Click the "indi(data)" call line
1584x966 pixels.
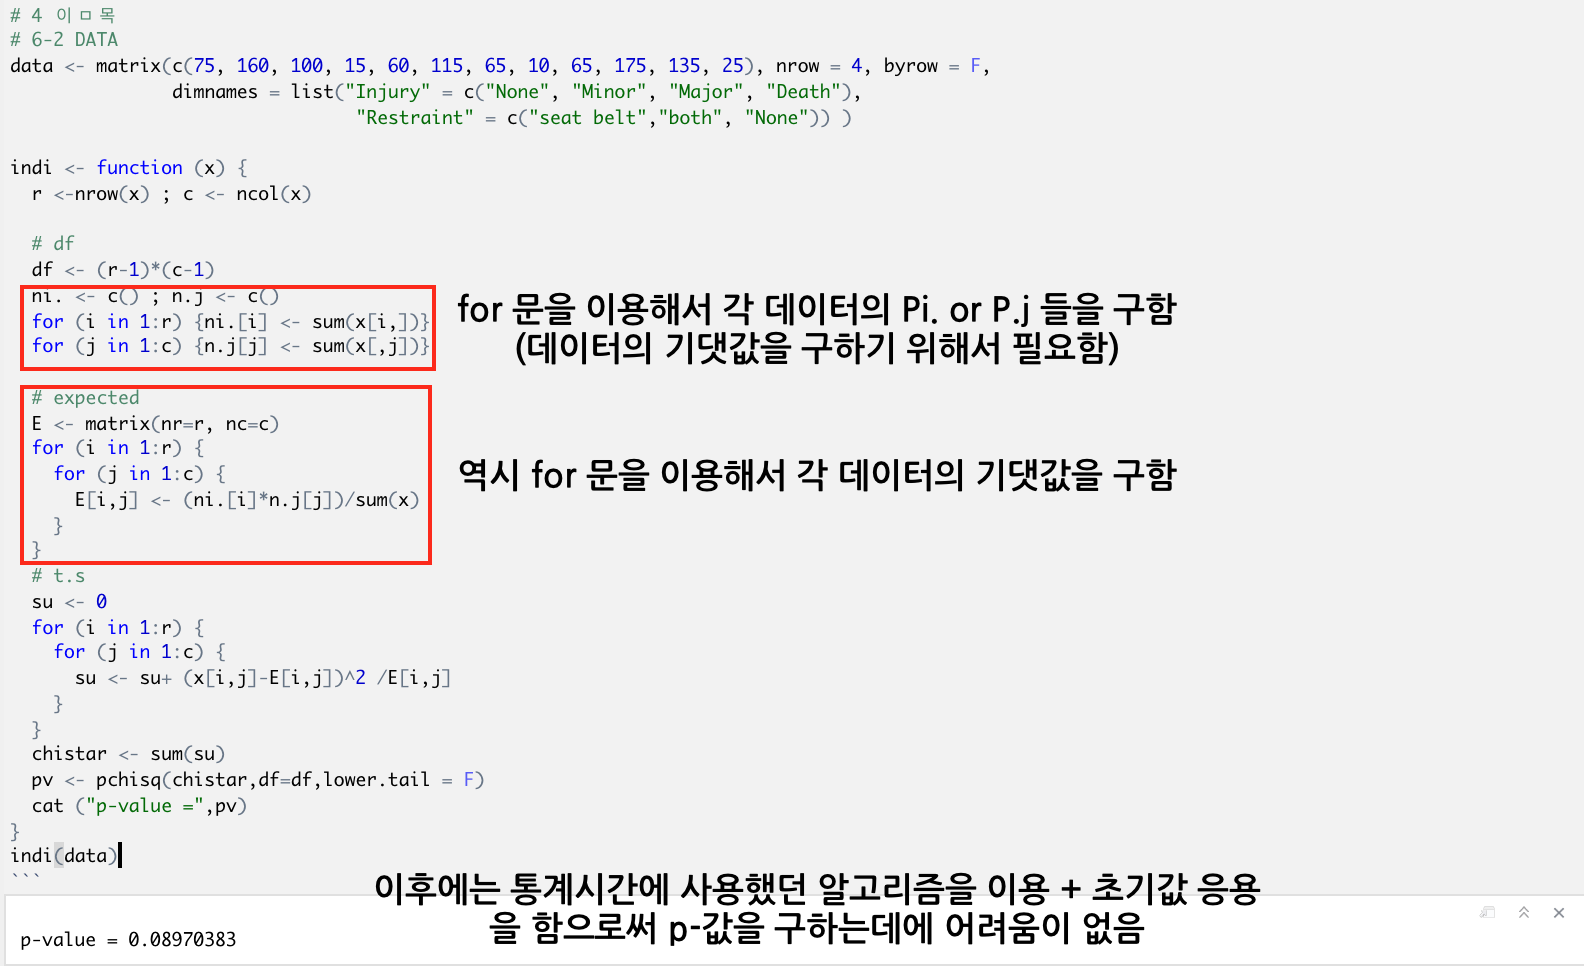[64, 855]
